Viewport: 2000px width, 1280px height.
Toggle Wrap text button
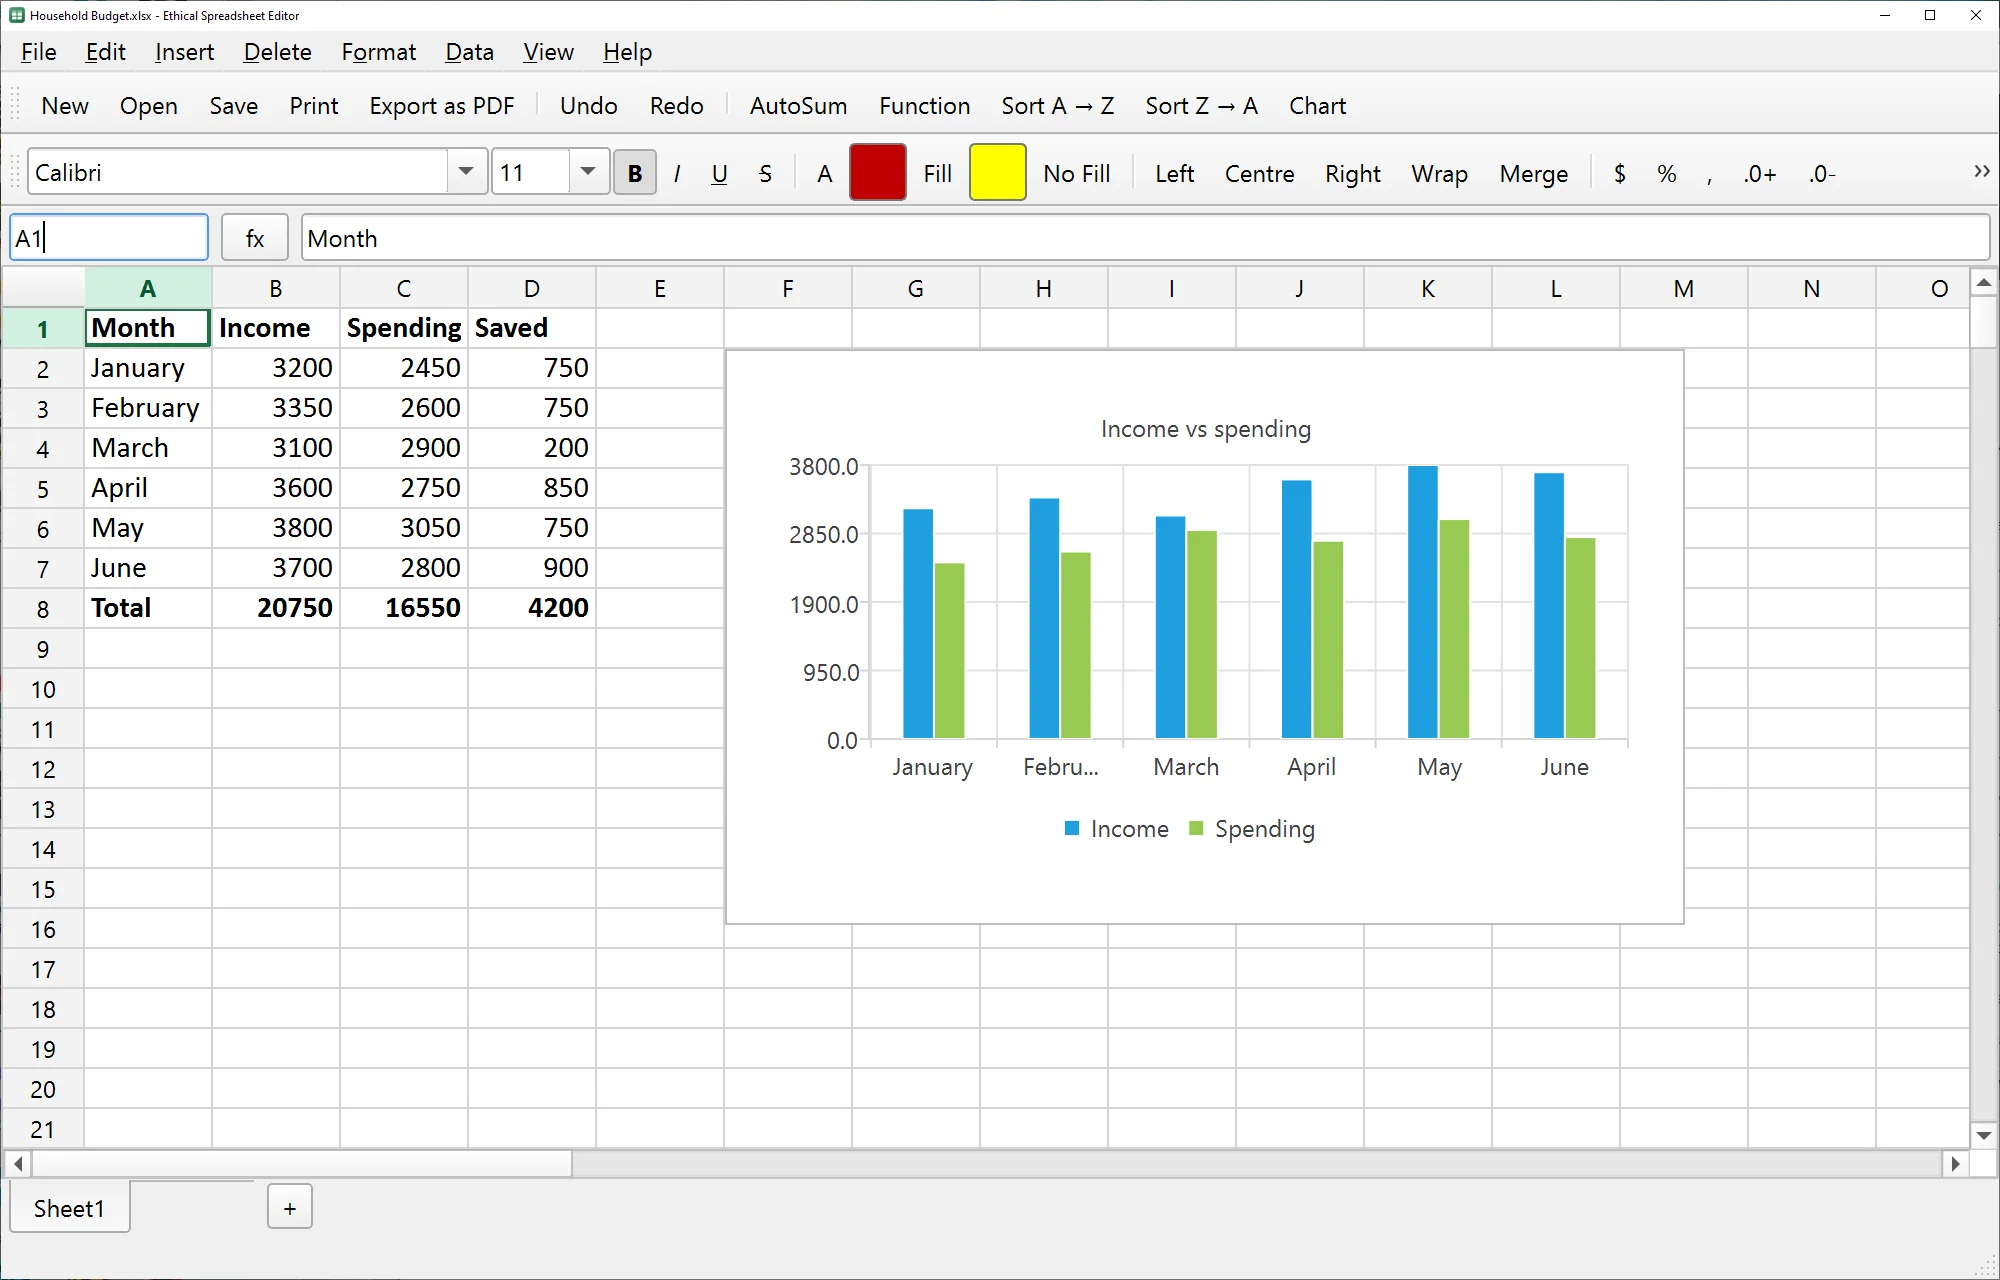[x=1439, y=173]
